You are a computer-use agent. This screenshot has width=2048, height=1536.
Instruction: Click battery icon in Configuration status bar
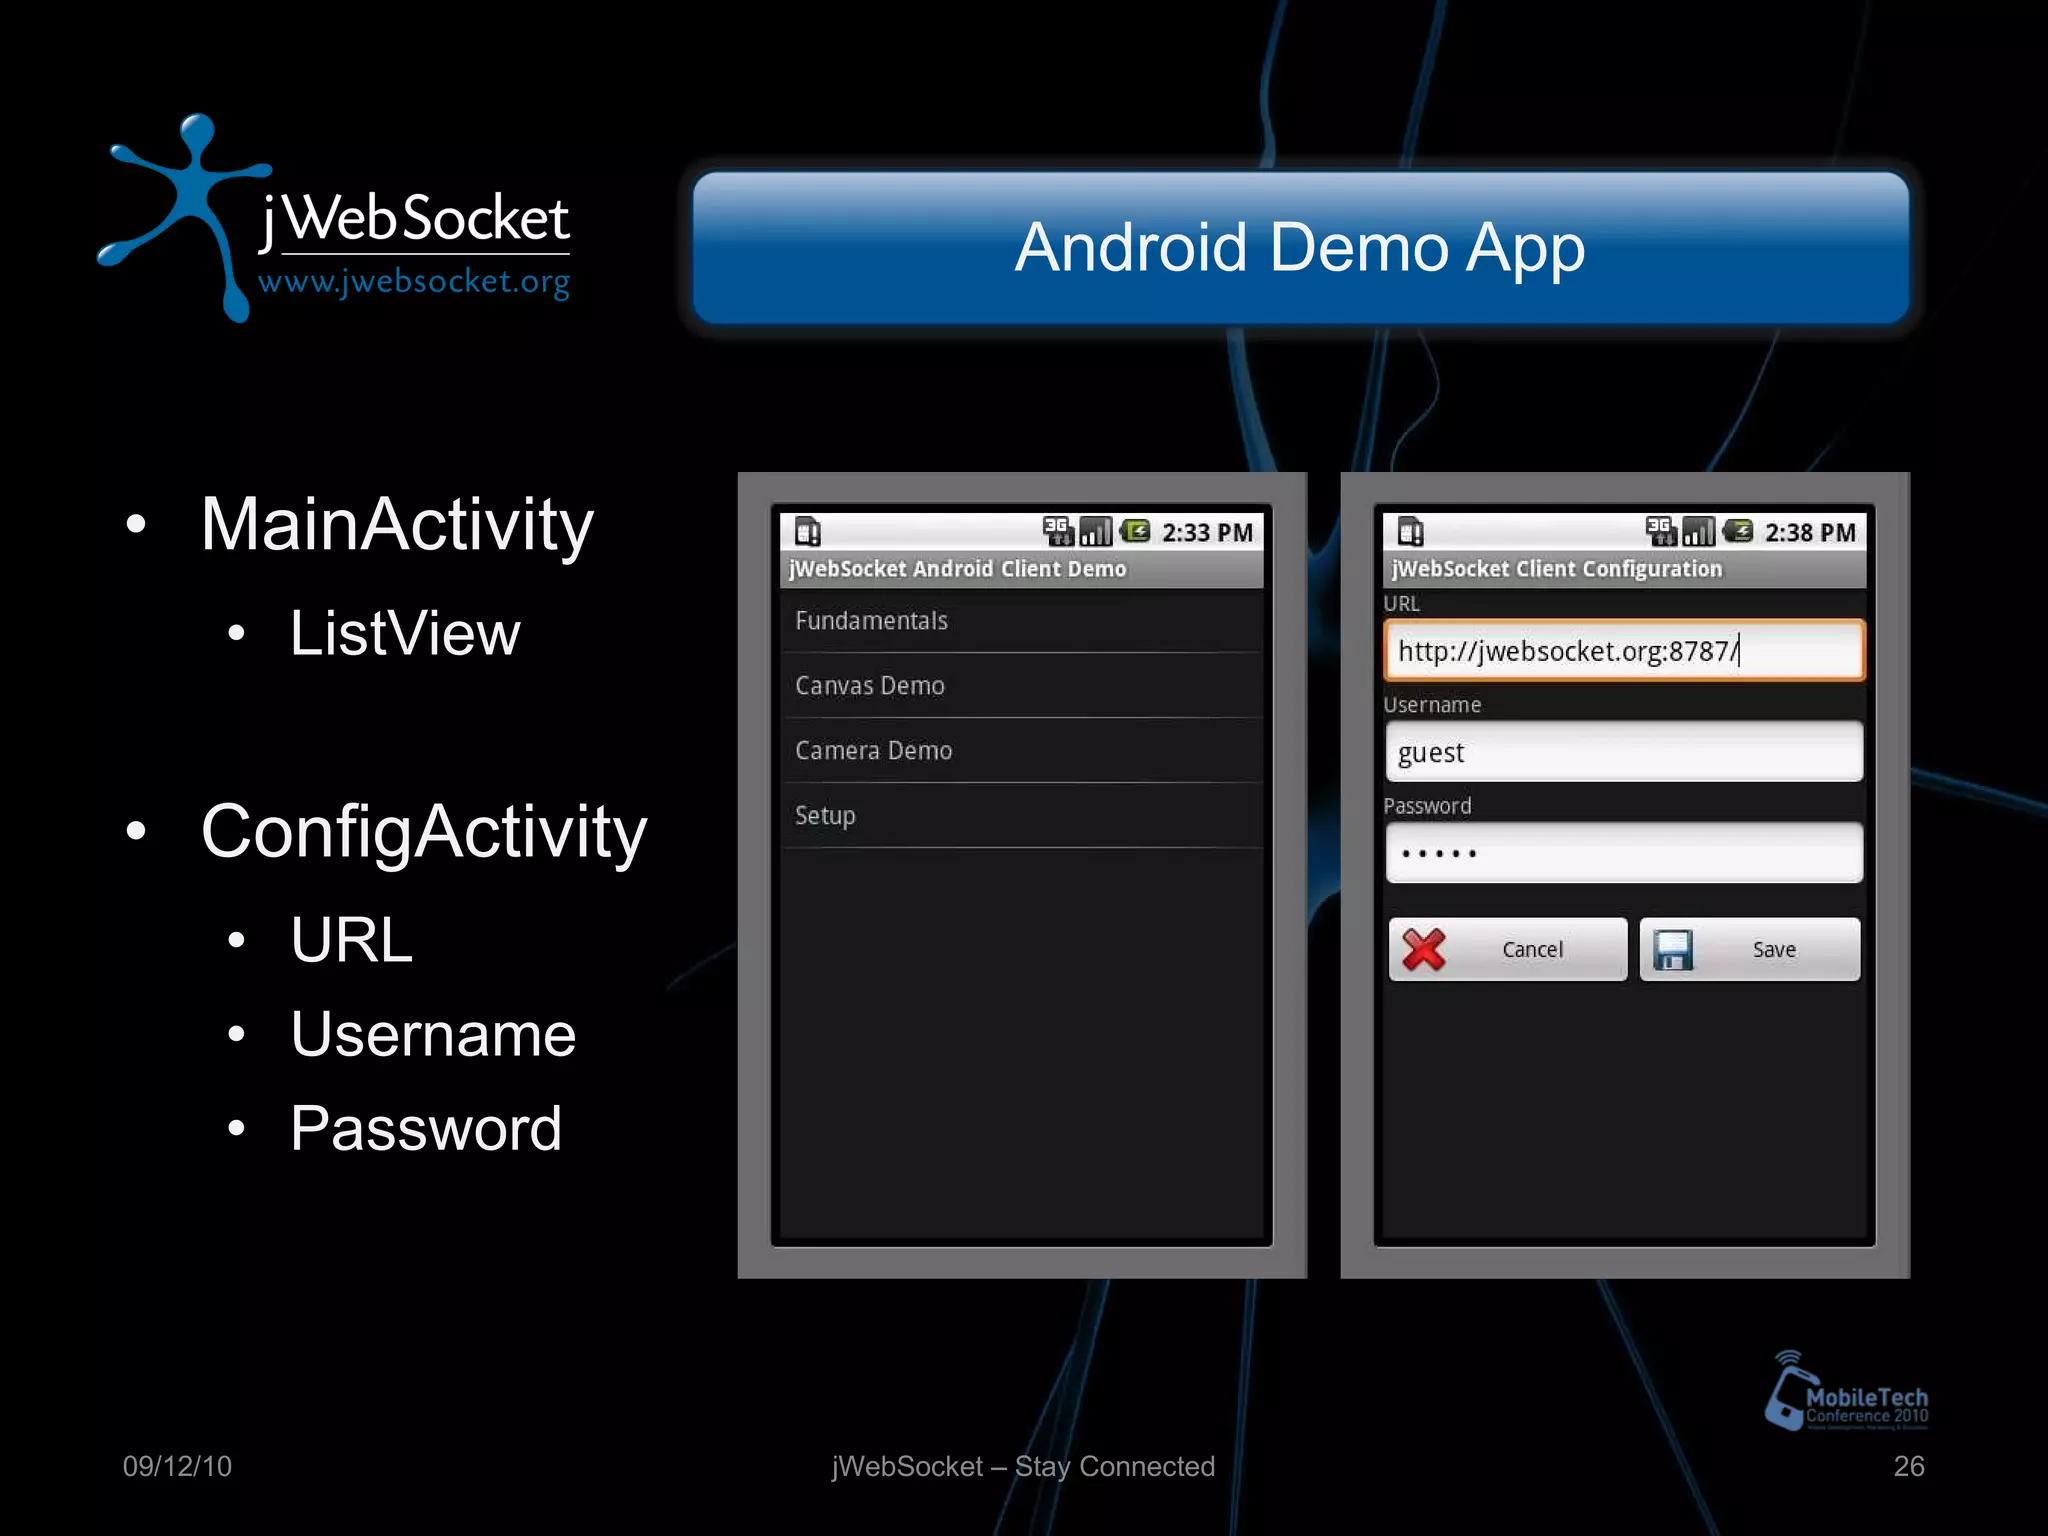pyautogui.click(x=1738, y=531)
